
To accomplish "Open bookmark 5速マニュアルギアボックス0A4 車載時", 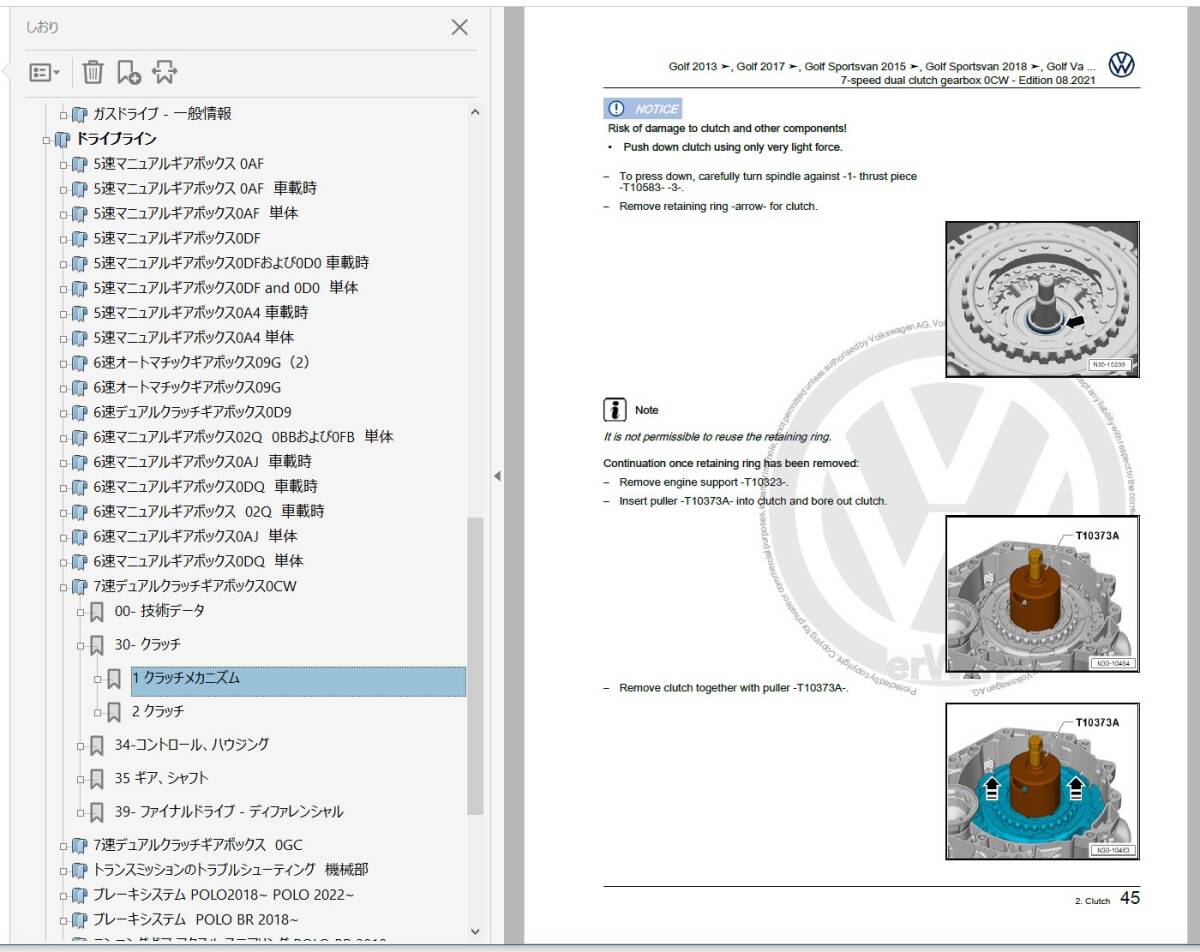I will coord(201,312).
